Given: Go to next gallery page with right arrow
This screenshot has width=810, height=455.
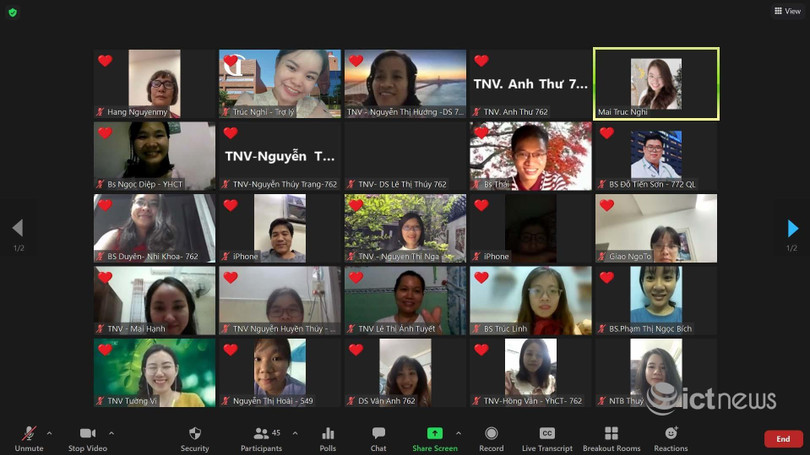Looking at the screenshot, I should click(792, 229).
